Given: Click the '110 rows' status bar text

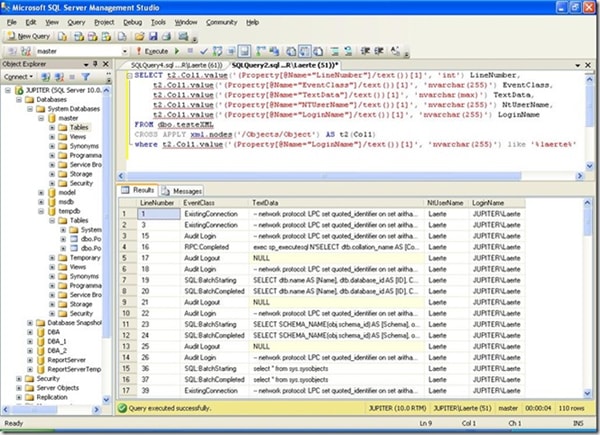Looking at the screenshot, I should point(571,408).
